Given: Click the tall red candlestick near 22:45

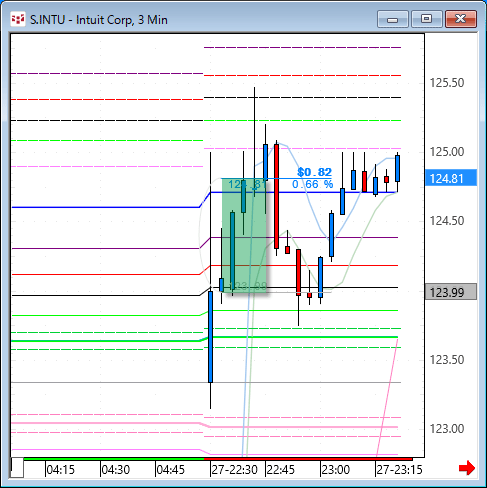Looking at the screenshot, I should tap(276, 197).
